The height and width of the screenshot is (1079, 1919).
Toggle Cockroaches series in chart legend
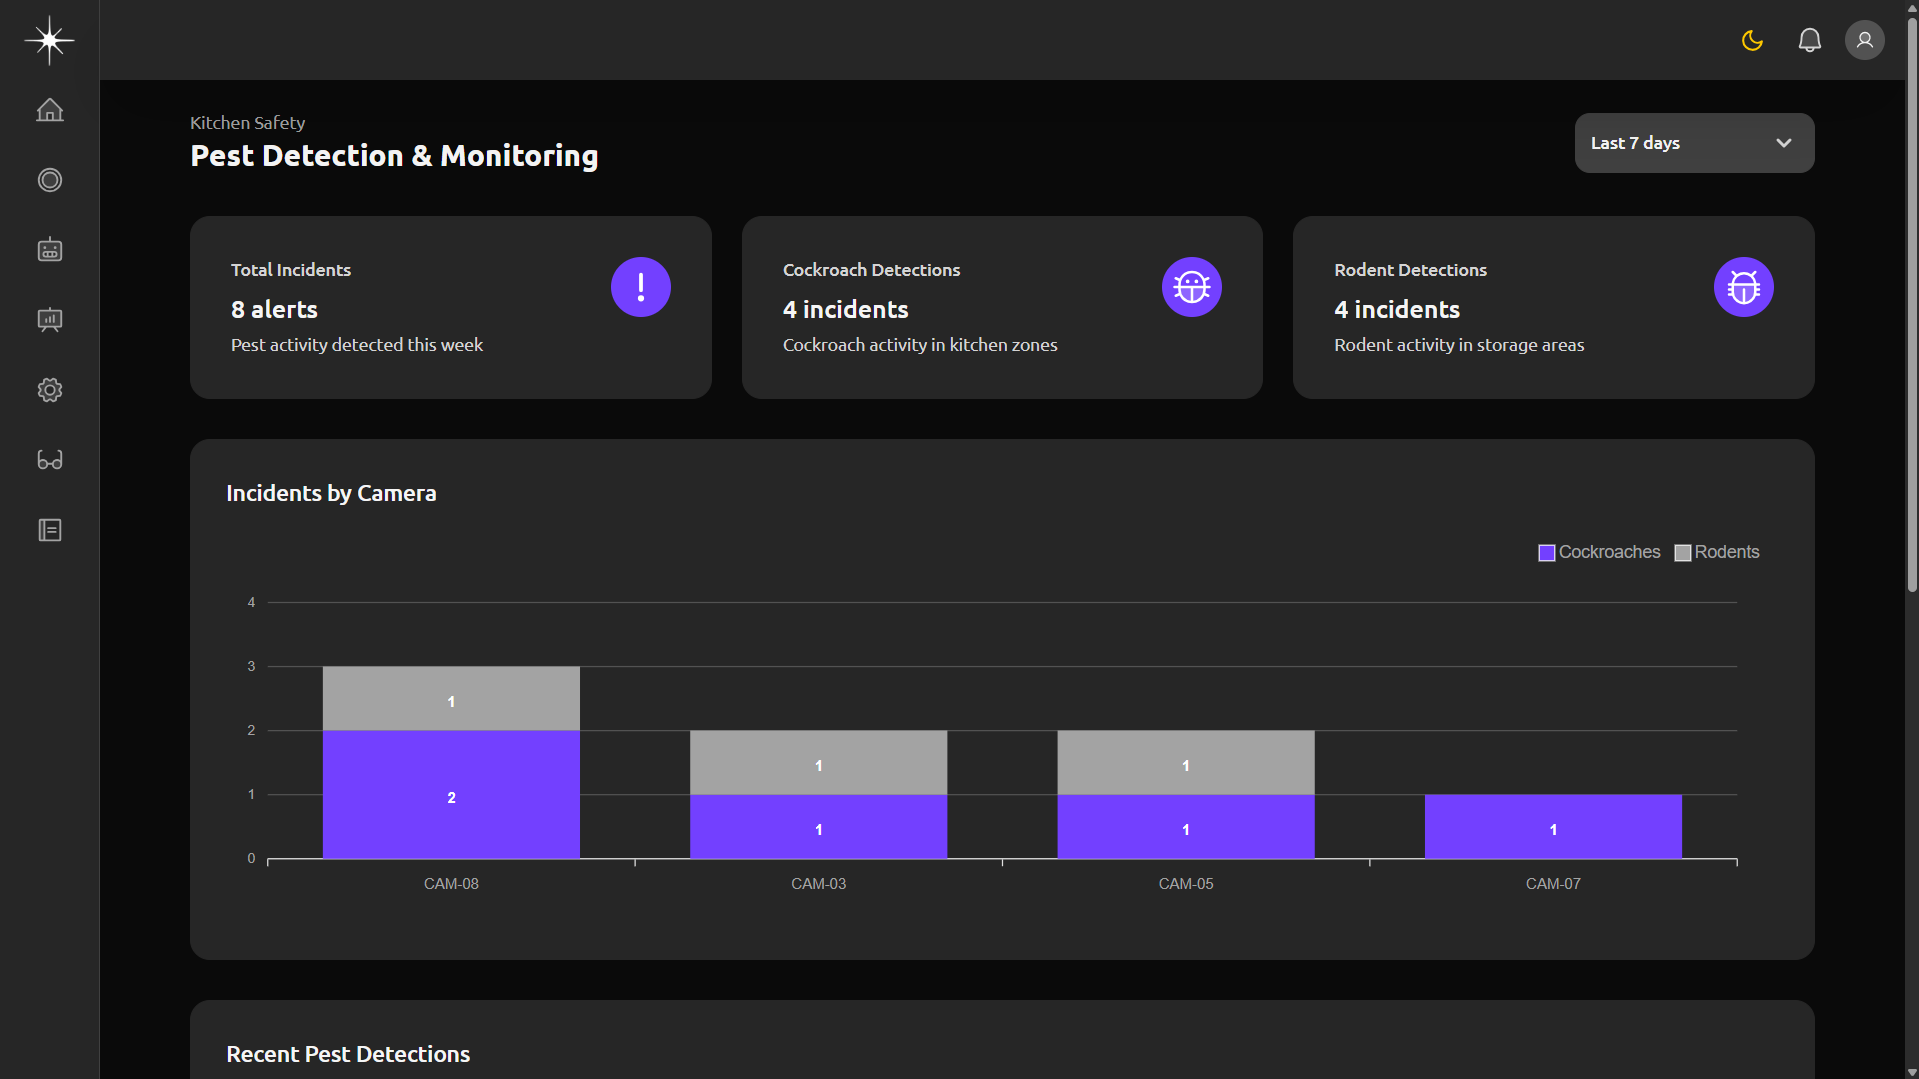[1598, 552]
